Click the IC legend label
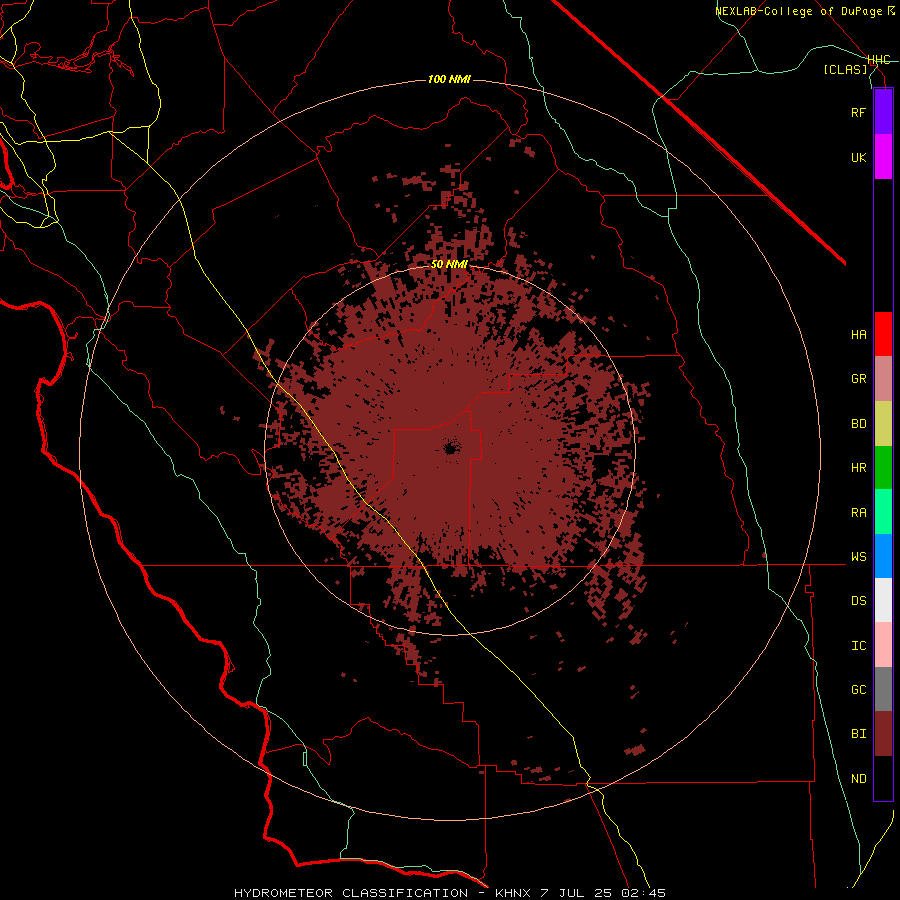This screenshot has height=900, width=900. click(859, 645)
